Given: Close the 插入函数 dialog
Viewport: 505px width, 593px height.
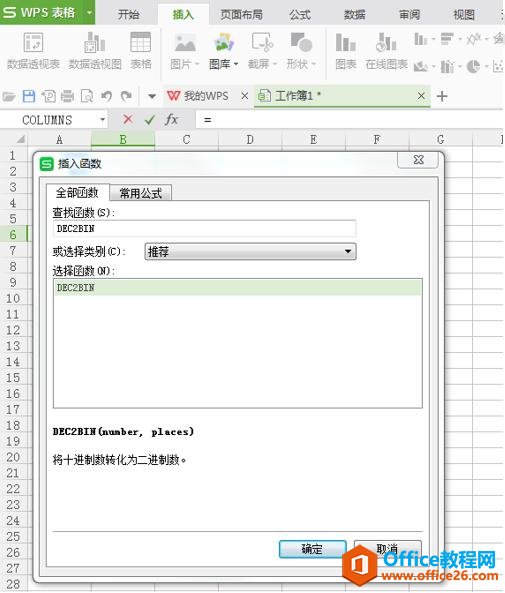Looking at the screenshot, I should click(418, 160).
